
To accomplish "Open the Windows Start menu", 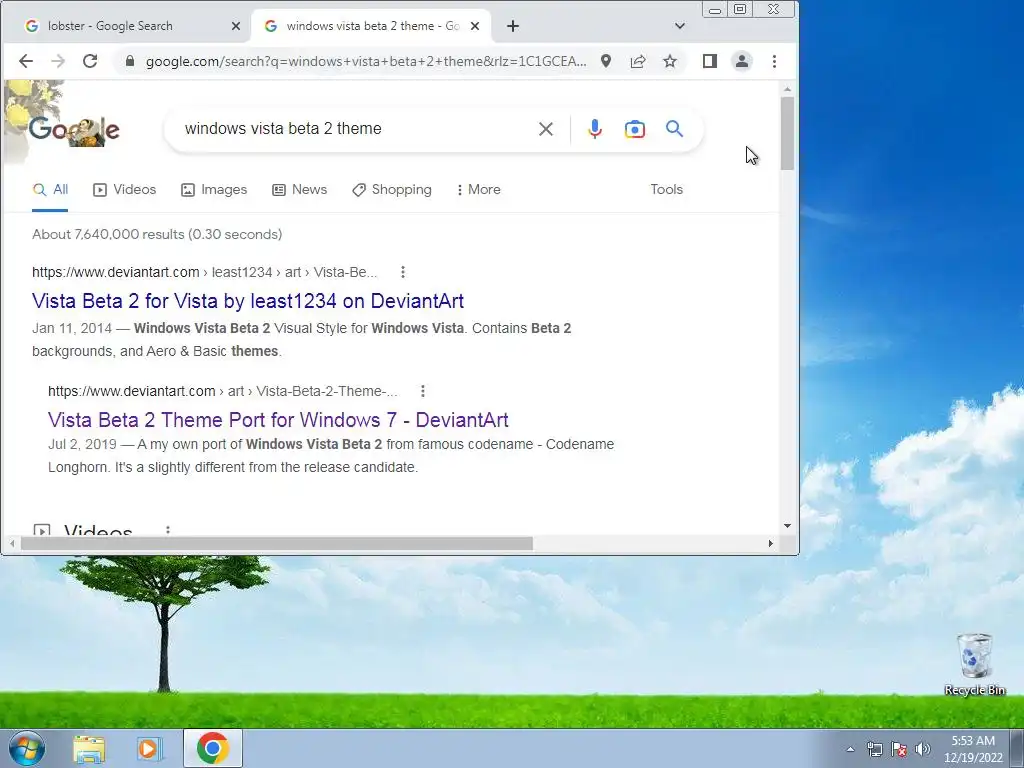I will click(26, 748).
